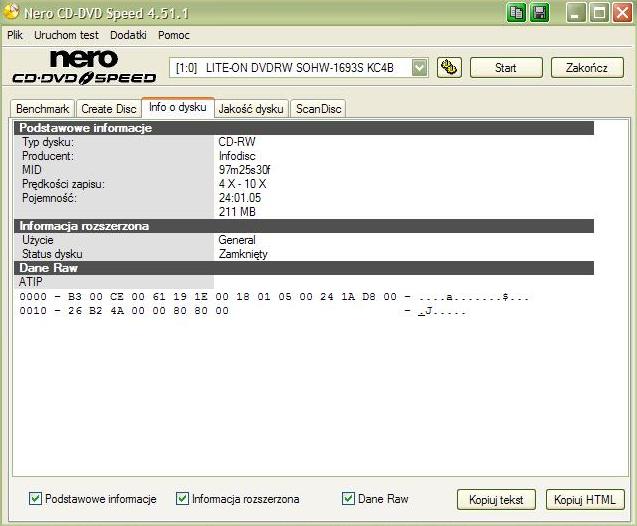Viewport: 637px width, 526px height.
Task: Click the ATIP label
Action: [x=30, y=281]
